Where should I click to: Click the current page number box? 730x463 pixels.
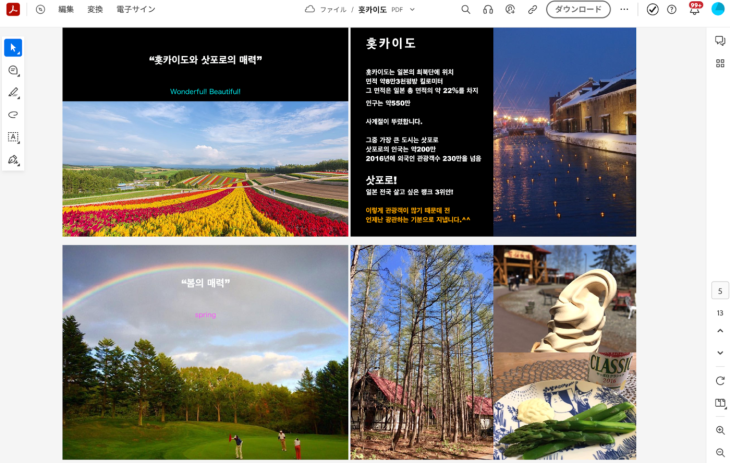720,291
